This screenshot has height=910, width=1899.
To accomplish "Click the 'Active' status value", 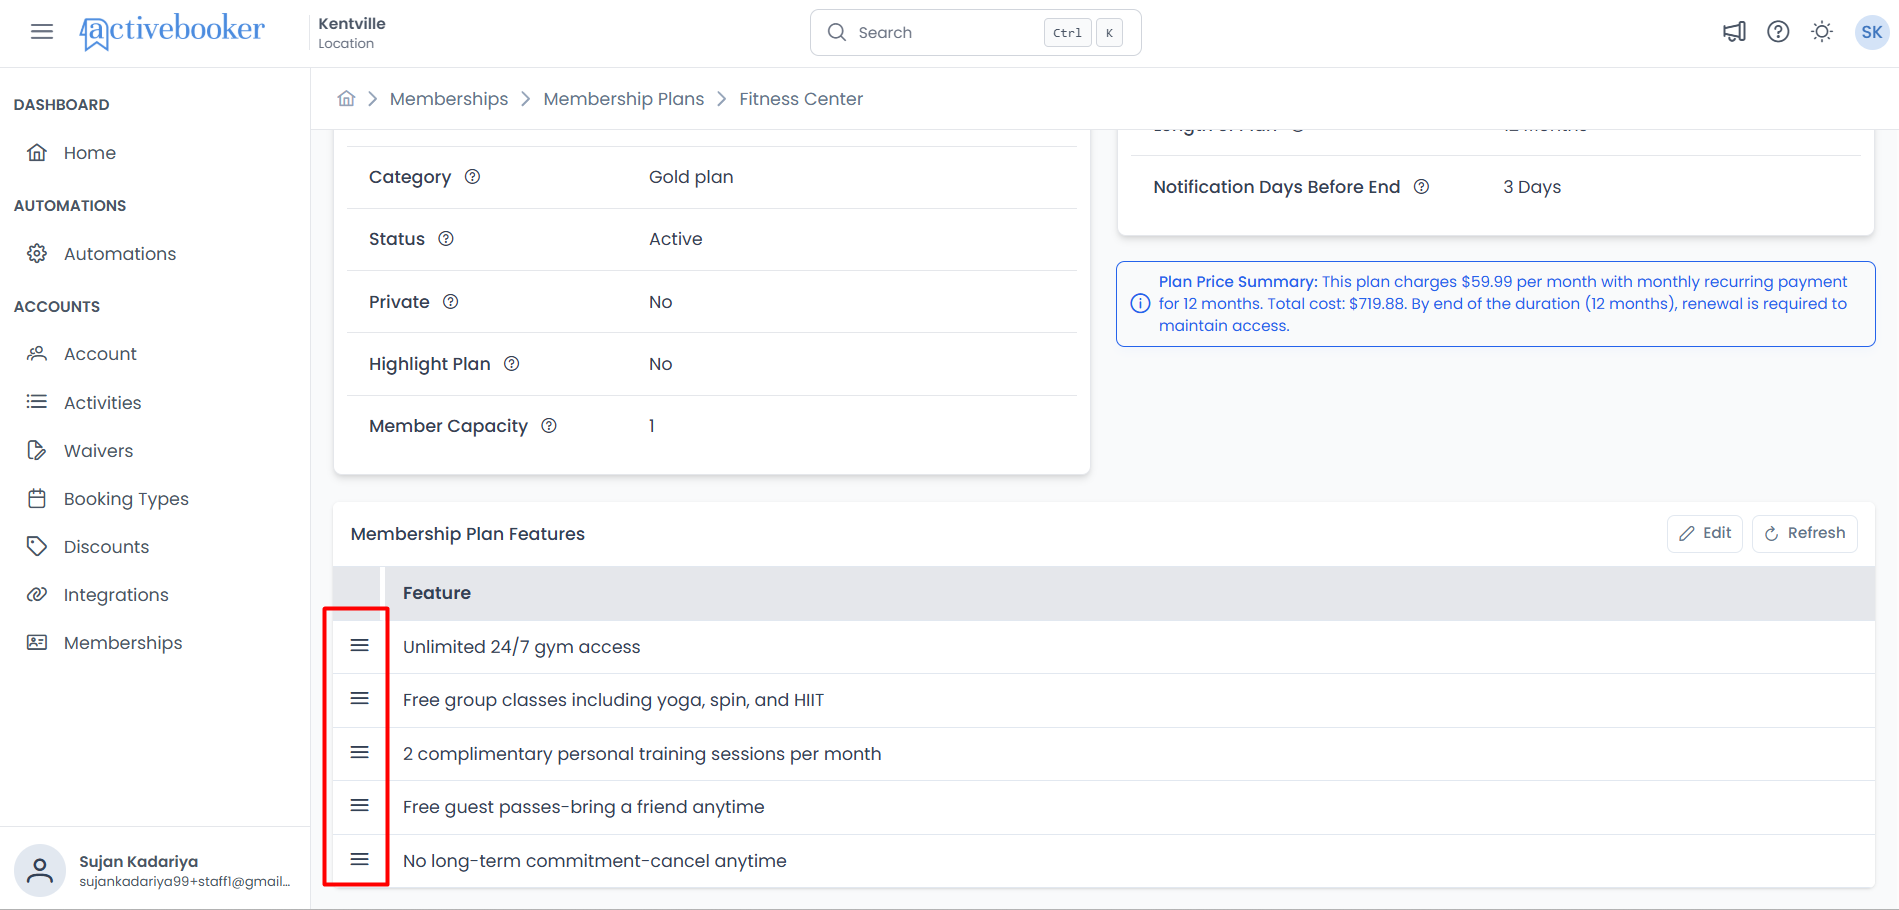I will click(x=676, y=239).
